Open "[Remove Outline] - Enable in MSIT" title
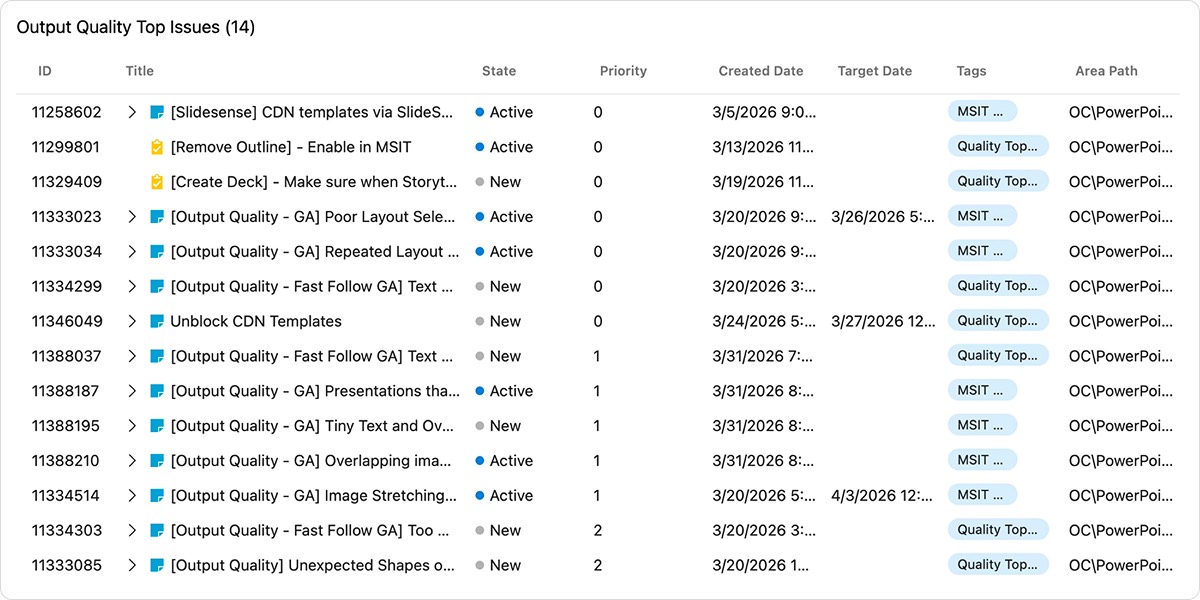Screen dimensions: 1200x600 point(291,147)
